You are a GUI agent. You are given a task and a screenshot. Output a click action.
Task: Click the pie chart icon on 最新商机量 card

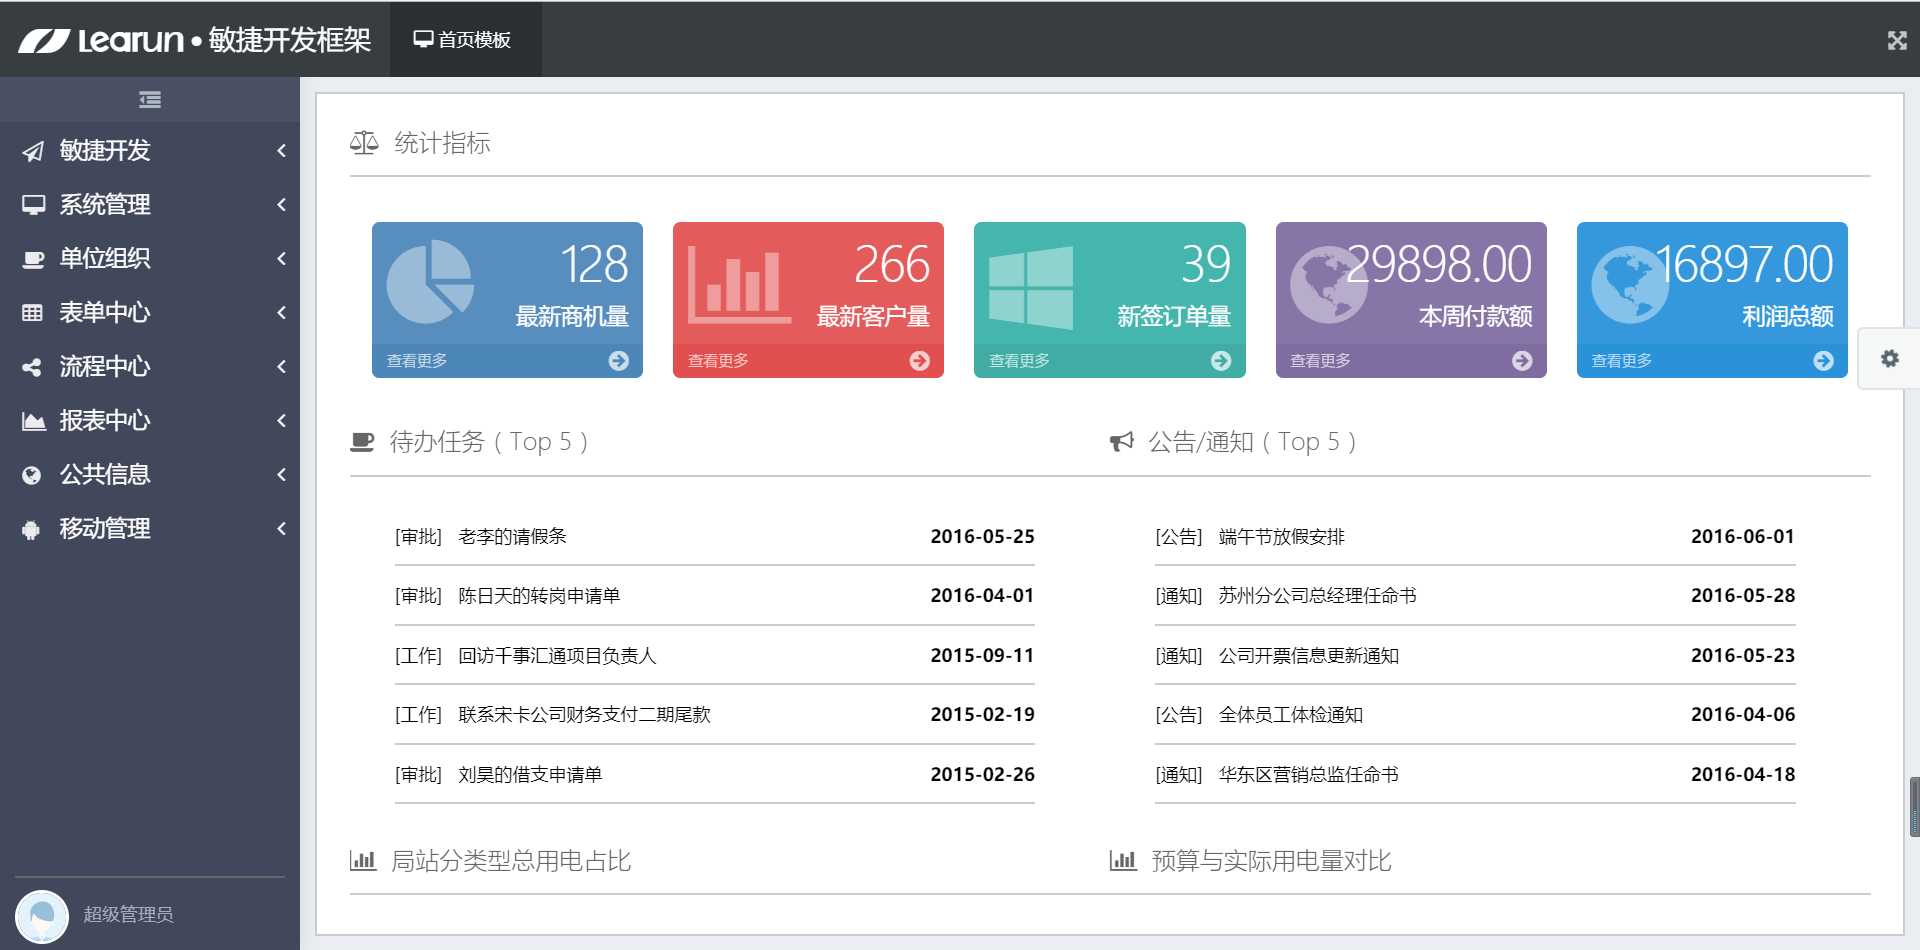(430, 281)
